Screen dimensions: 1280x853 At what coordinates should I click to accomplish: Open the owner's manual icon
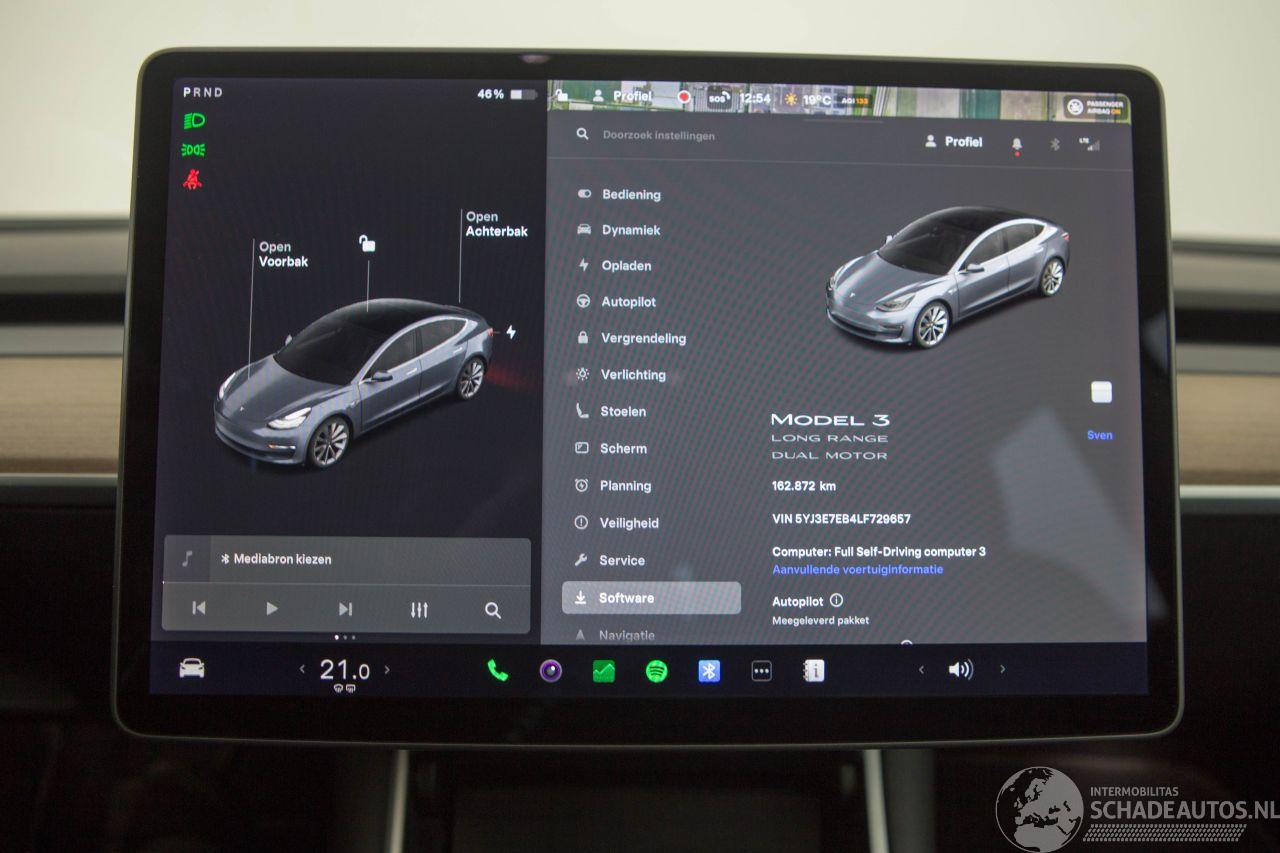tap(814, 671)
